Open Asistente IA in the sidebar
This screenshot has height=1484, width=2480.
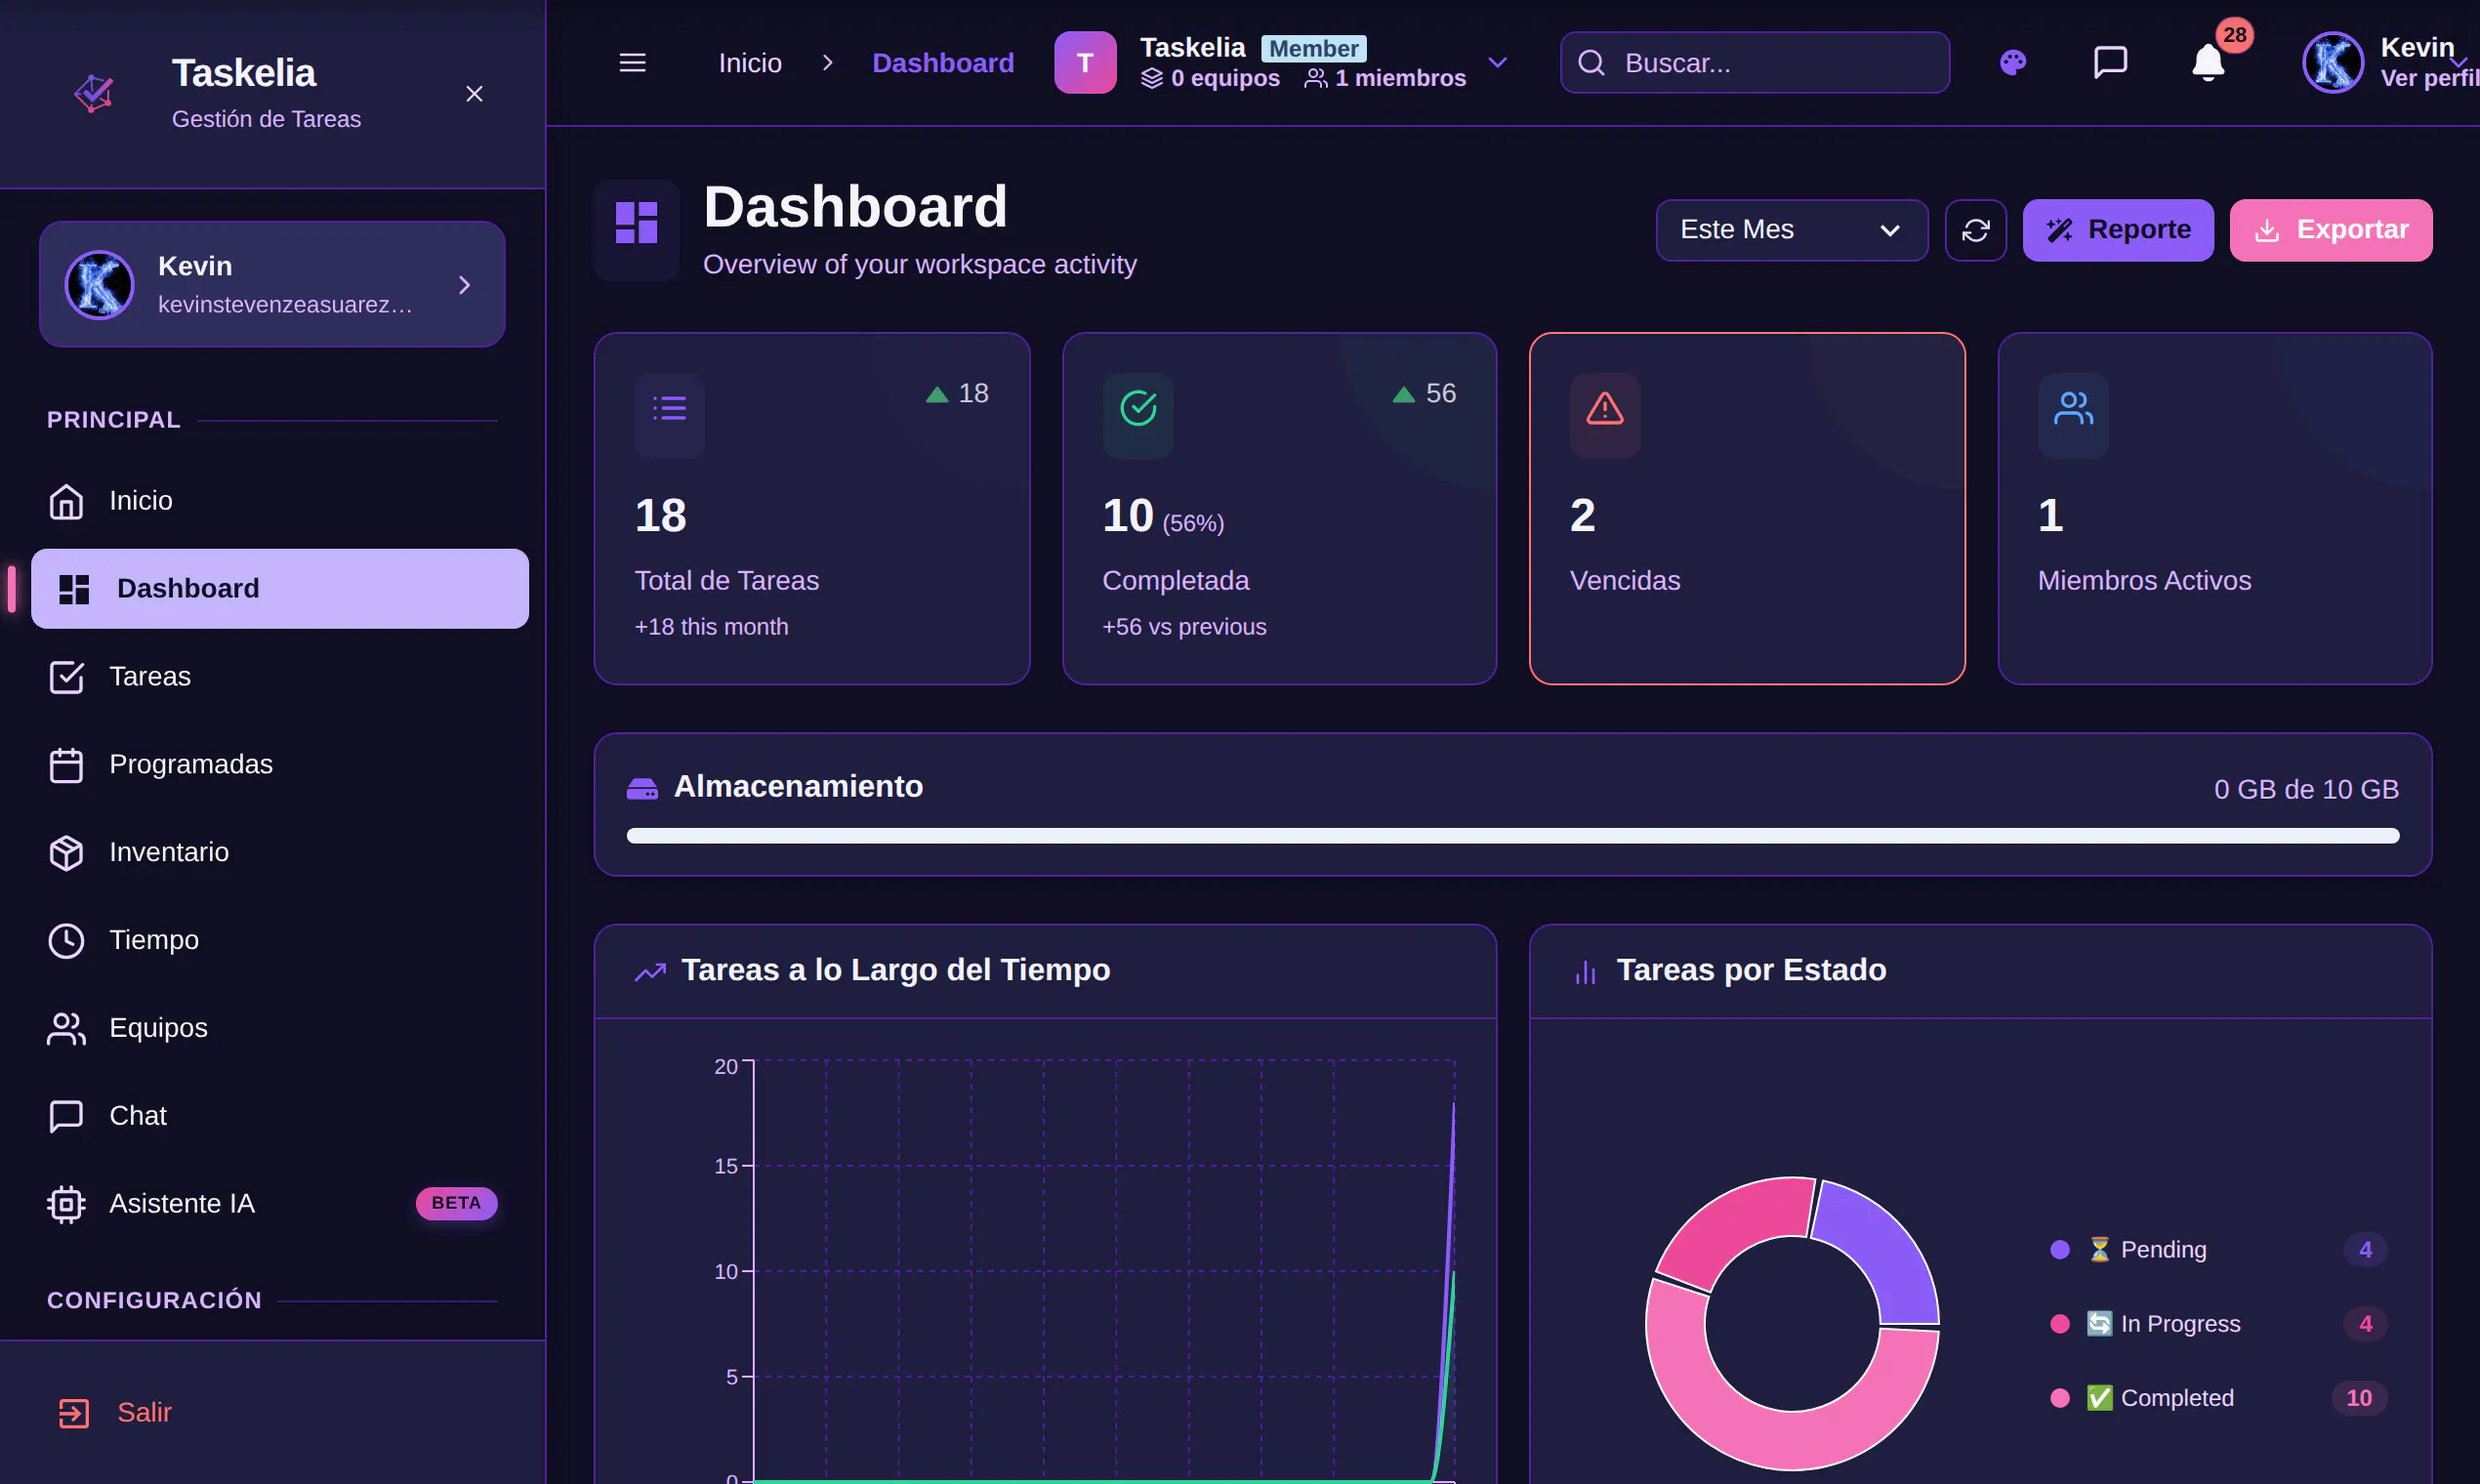280,1204
